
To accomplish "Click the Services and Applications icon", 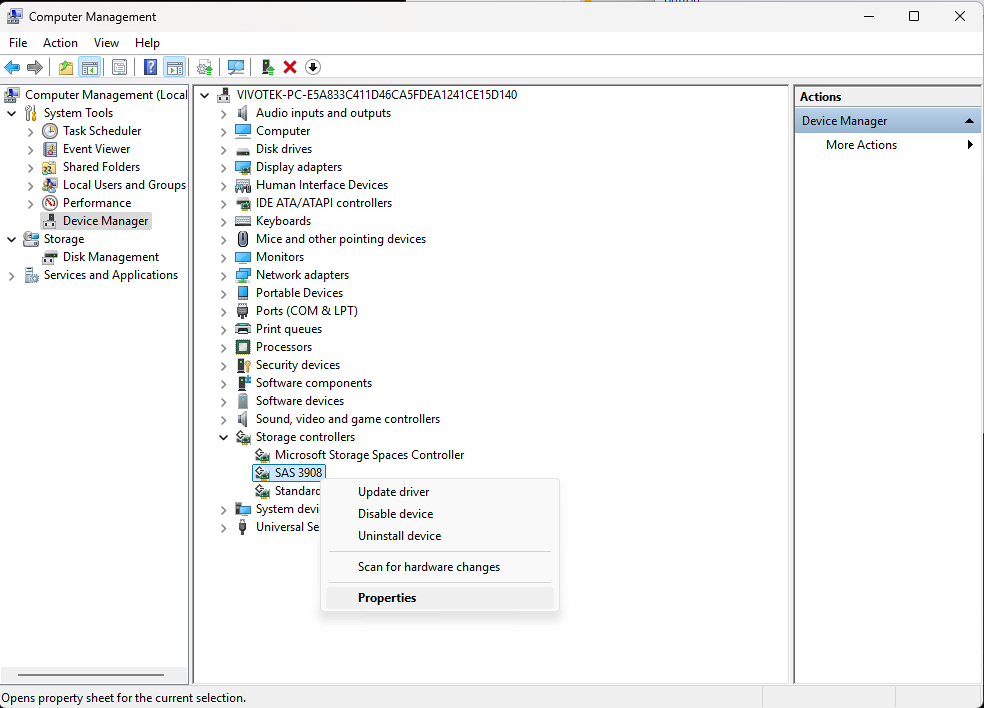I will 31,275.
